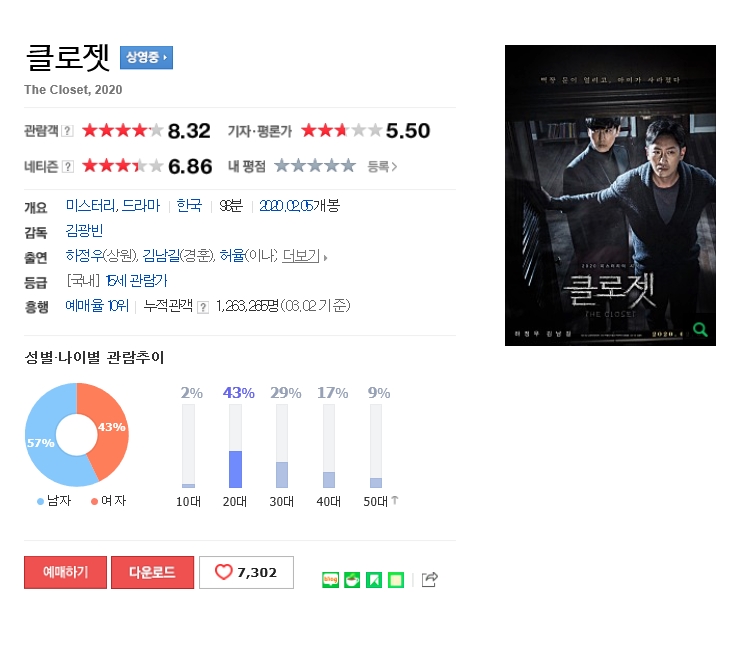The height and width of the screenshot is (649, 733).
Task: Click the green bookmark share icon
Action: click(x=374, y=580)
